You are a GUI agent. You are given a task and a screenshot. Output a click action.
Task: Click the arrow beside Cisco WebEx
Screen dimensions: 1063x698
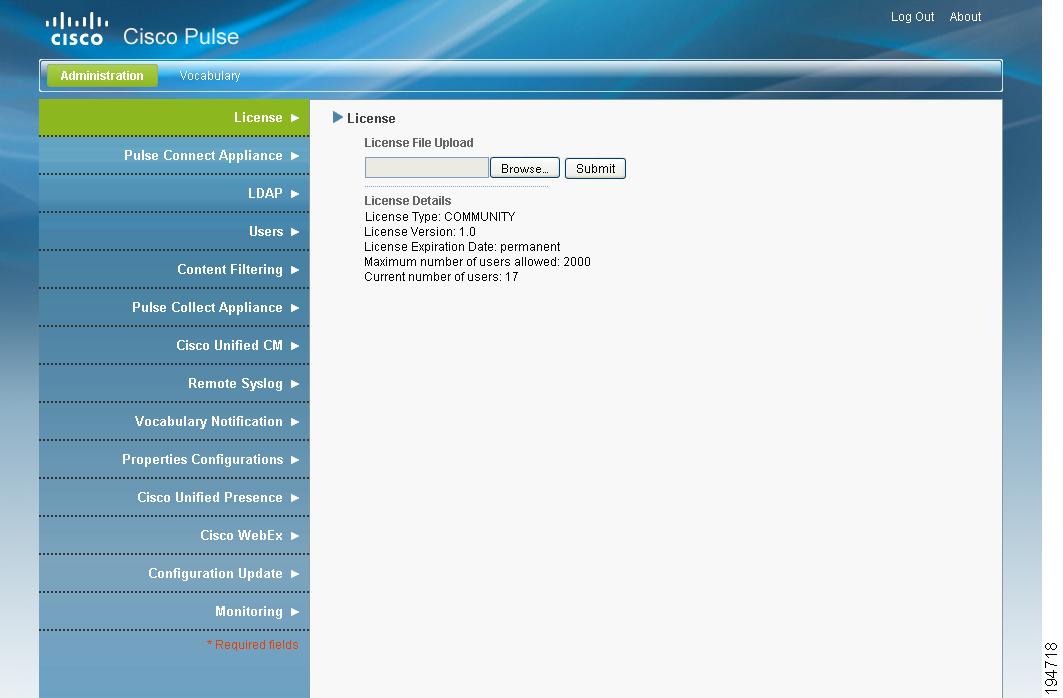[x=293, y=535]
